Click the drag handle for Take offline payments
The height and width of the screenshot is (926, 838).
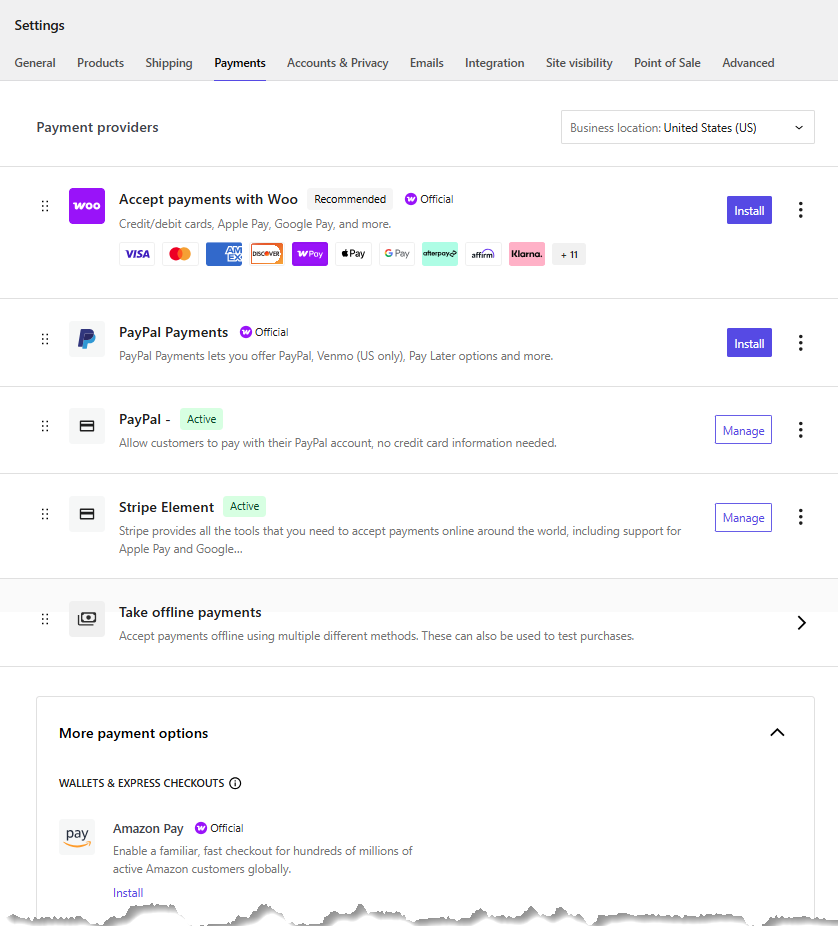click(x=45, y=619)
